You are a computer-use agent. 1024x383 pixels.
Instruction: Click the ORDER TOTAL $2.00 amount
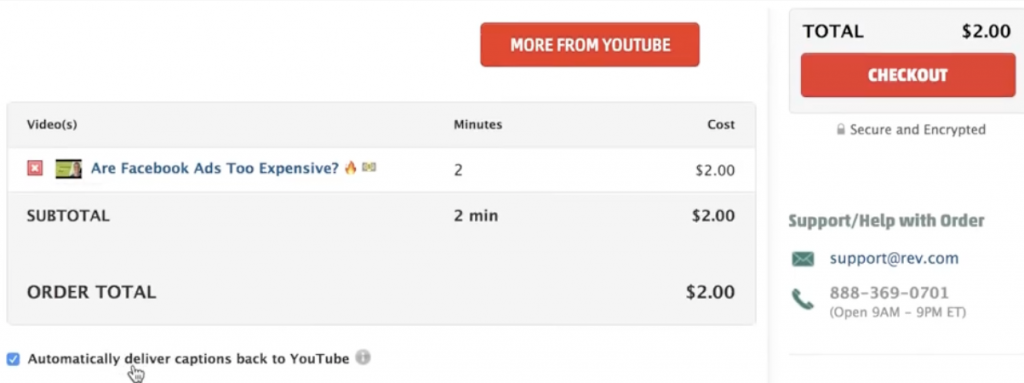point(710,292)
